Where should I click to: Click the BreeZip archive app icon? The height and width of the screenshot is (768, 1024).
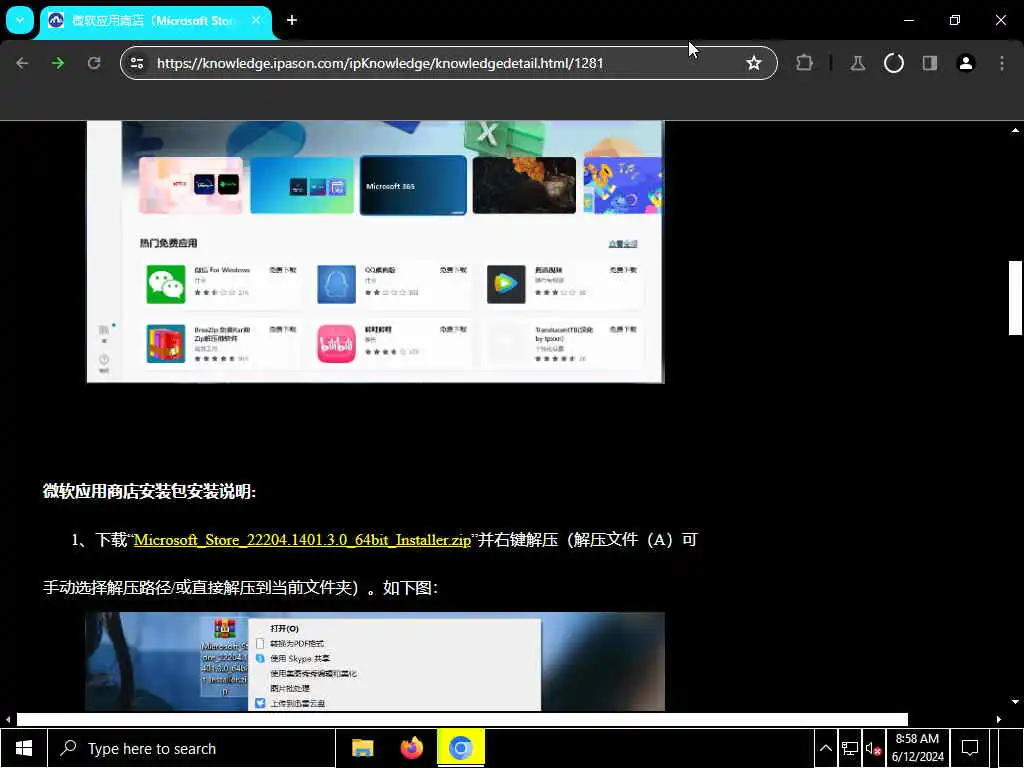166,344
